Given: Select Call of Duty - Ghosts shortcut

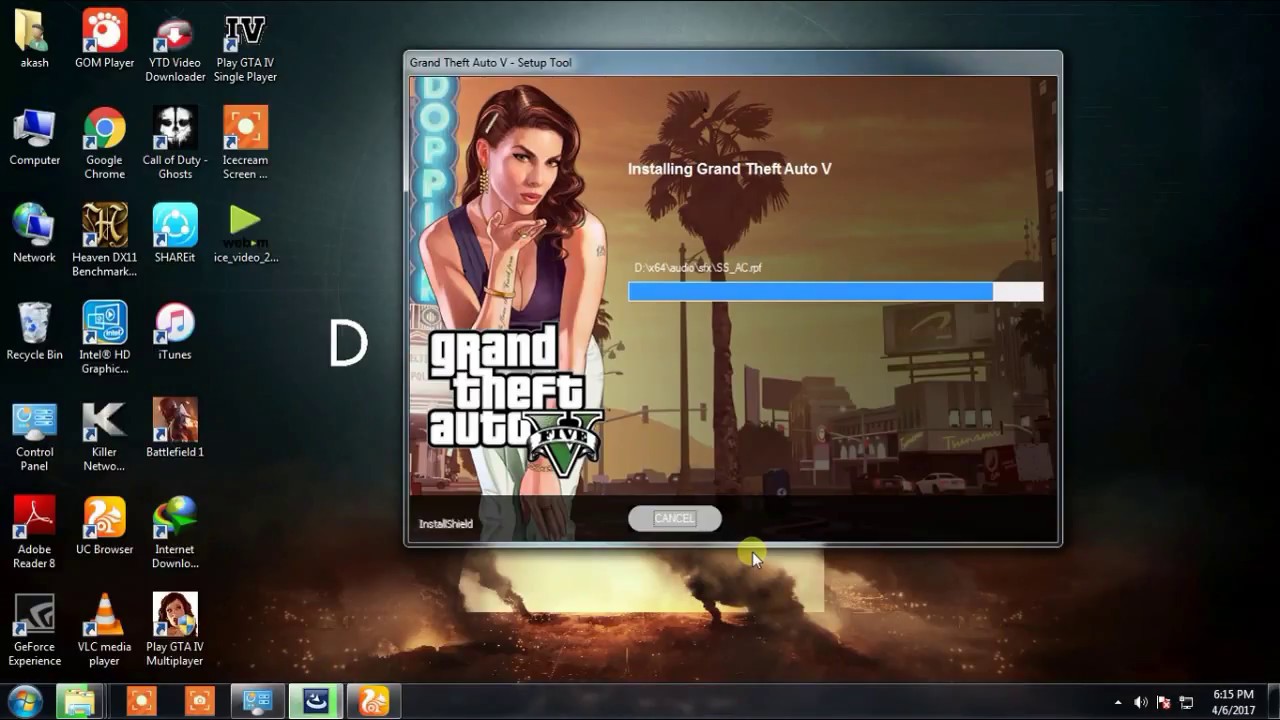Looking at the screenshot, I should point(175,144).
